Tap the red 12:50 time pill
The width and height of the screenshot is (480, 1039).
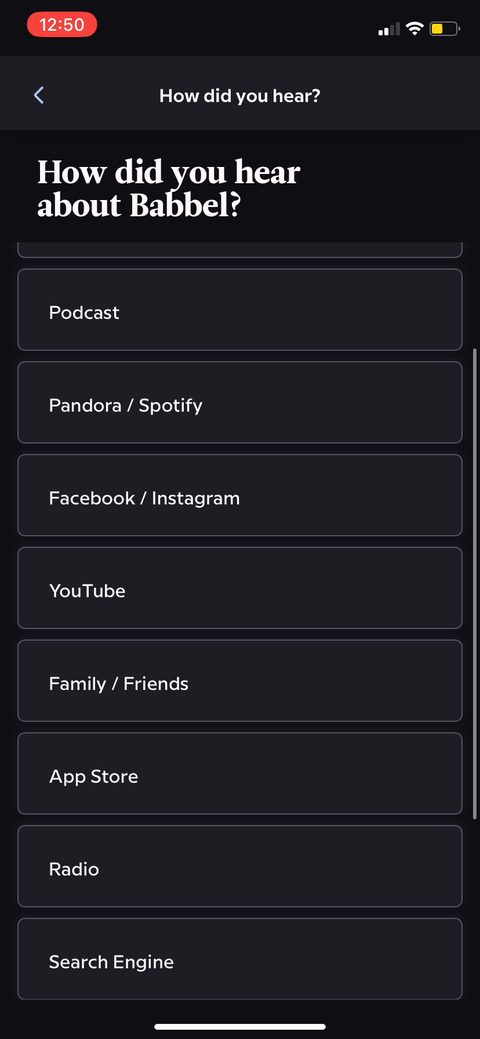pos(62,25)
